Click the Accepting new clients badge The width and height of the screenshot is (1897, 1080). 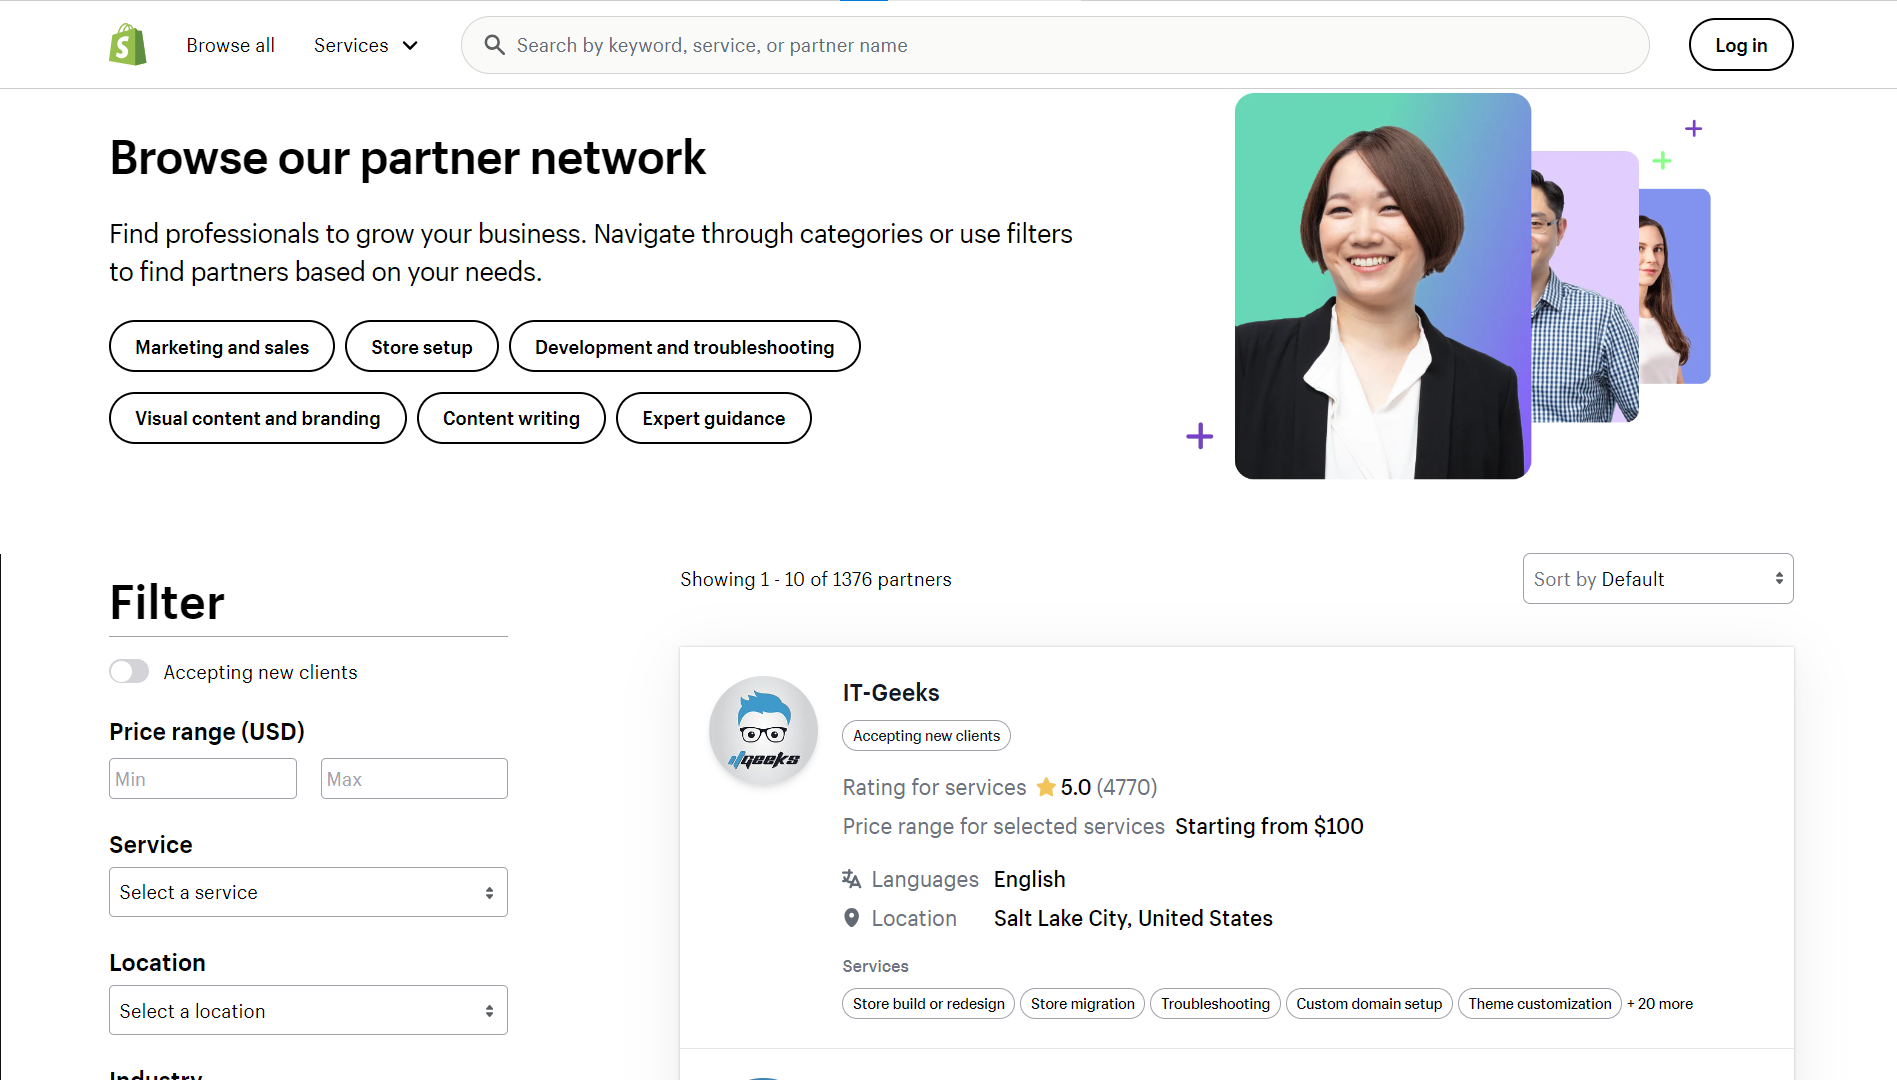(x=926, y=736)
